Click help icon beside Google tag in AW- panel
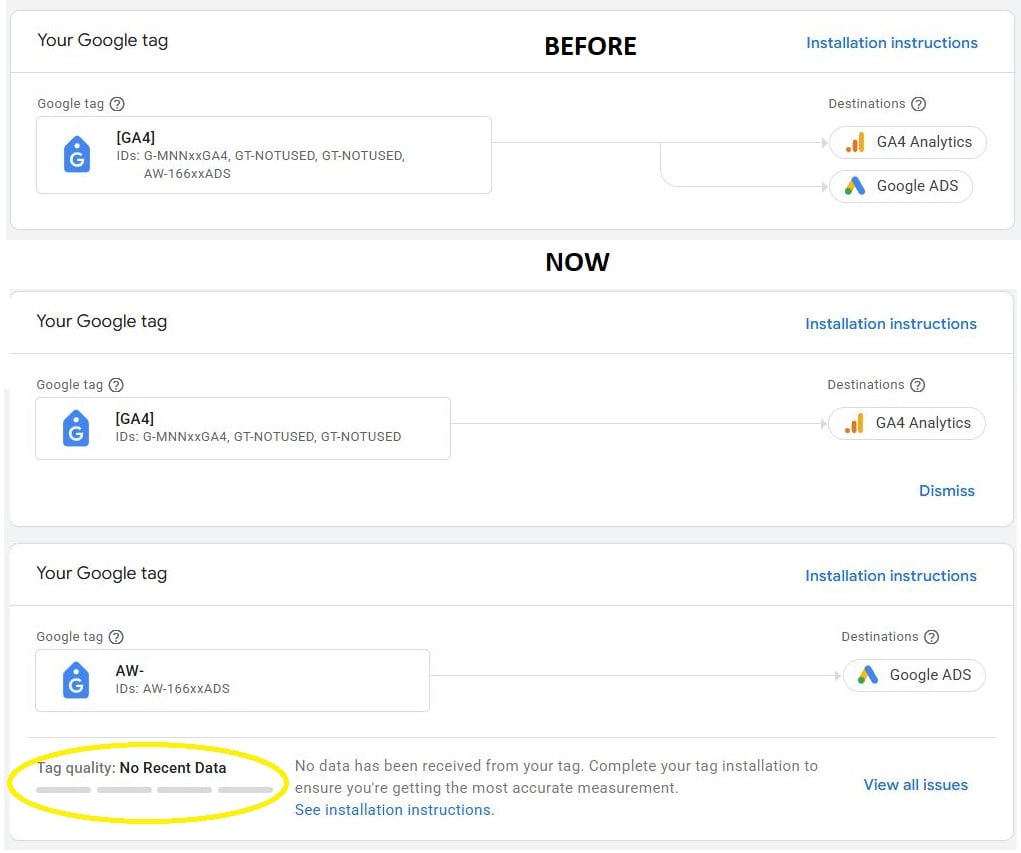Screen dimensions: 1021x853 [x=116, y=637]
